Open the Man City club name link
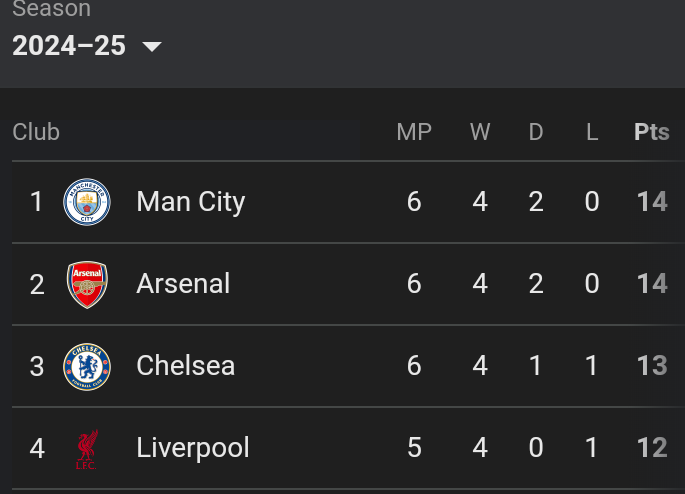This screenshot has width=685, height=494. pos(190,202)
